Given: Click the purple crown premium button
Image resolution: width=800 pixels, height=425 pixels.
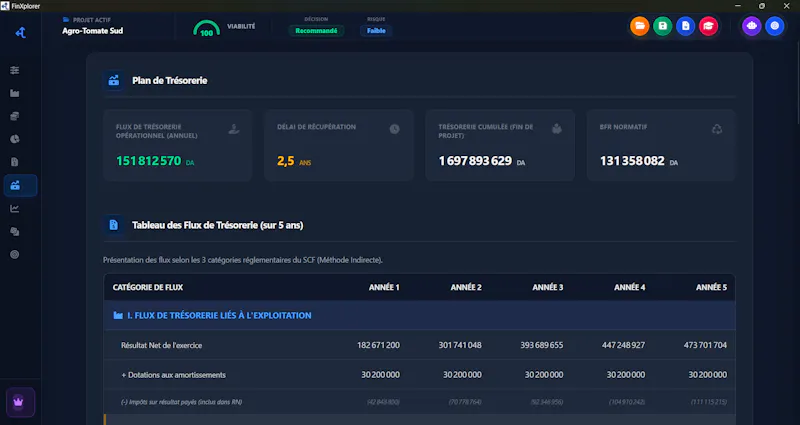Looking at the screenshot, I should click(x=20, y=402).
